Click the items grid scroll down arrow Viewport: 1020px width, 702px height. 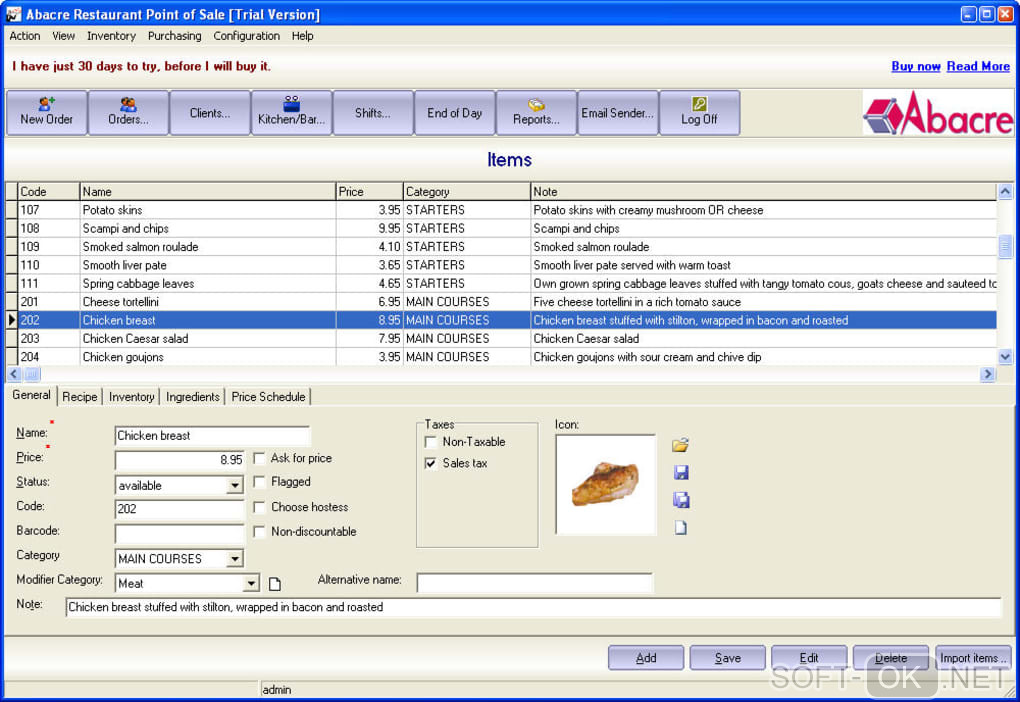[x=1005, y=357]
